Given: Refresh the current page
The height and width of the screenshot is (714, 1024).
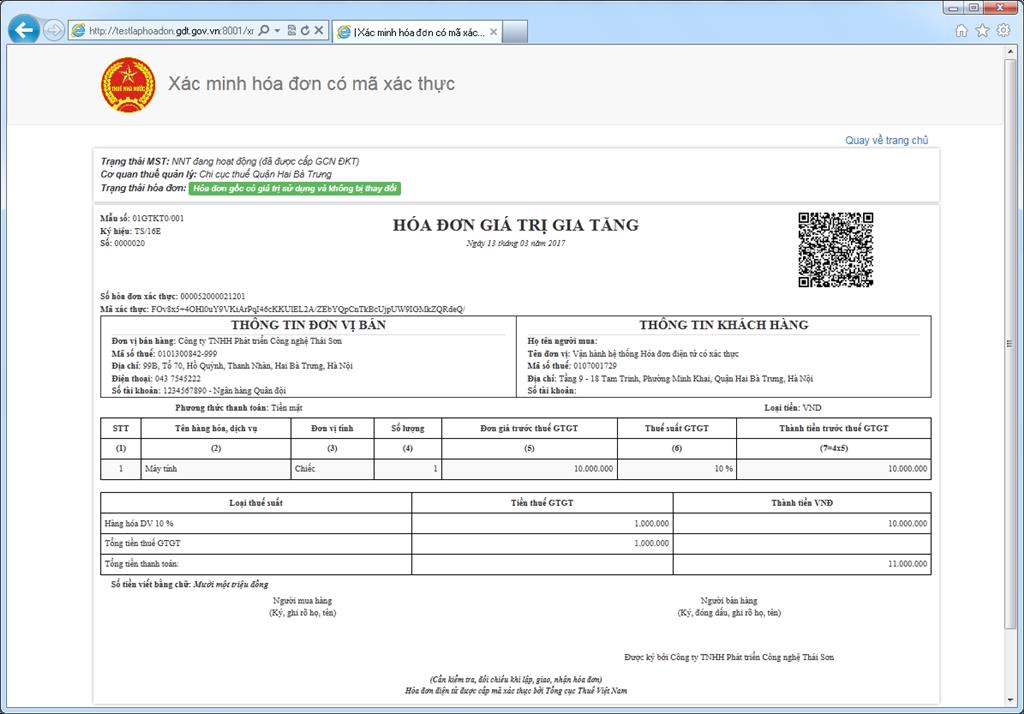Looking at the screenshot, I should pyautogui.click(x=305, y=30).
